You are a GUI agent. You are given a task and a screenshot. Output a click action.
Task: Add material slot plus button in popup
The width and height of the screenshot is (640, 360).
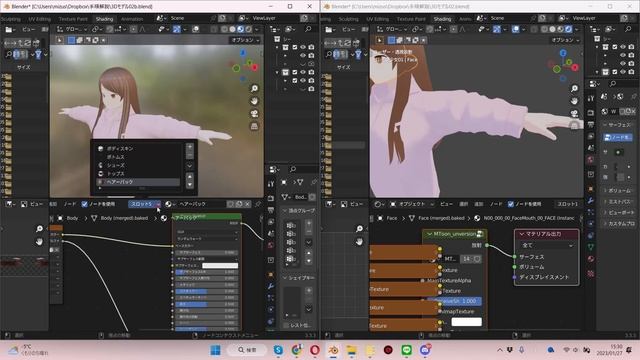189,147
